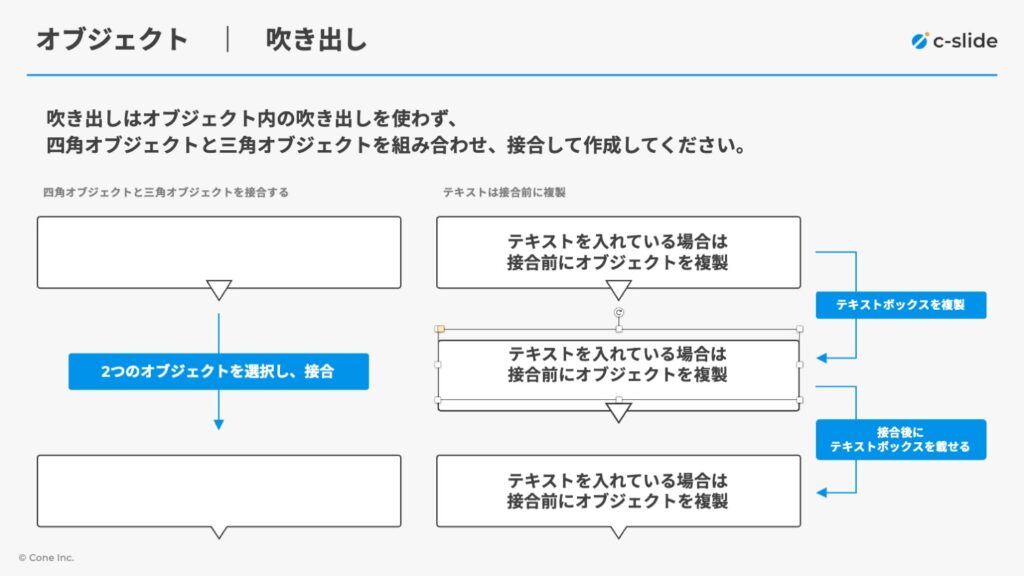Screen dimensions: 1024x576
Task: Click the オブジェクト slide title text
Action: pyautogui.click(x=112, y=40)
